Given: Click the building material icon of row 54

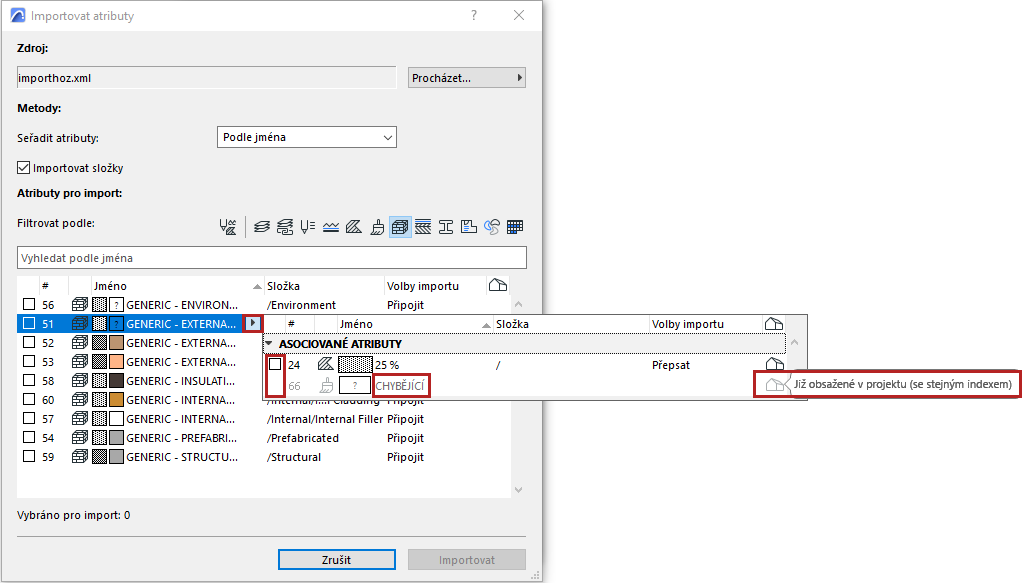Looking at the screenshot, I should pyautogui.click(x=80, y=438).
